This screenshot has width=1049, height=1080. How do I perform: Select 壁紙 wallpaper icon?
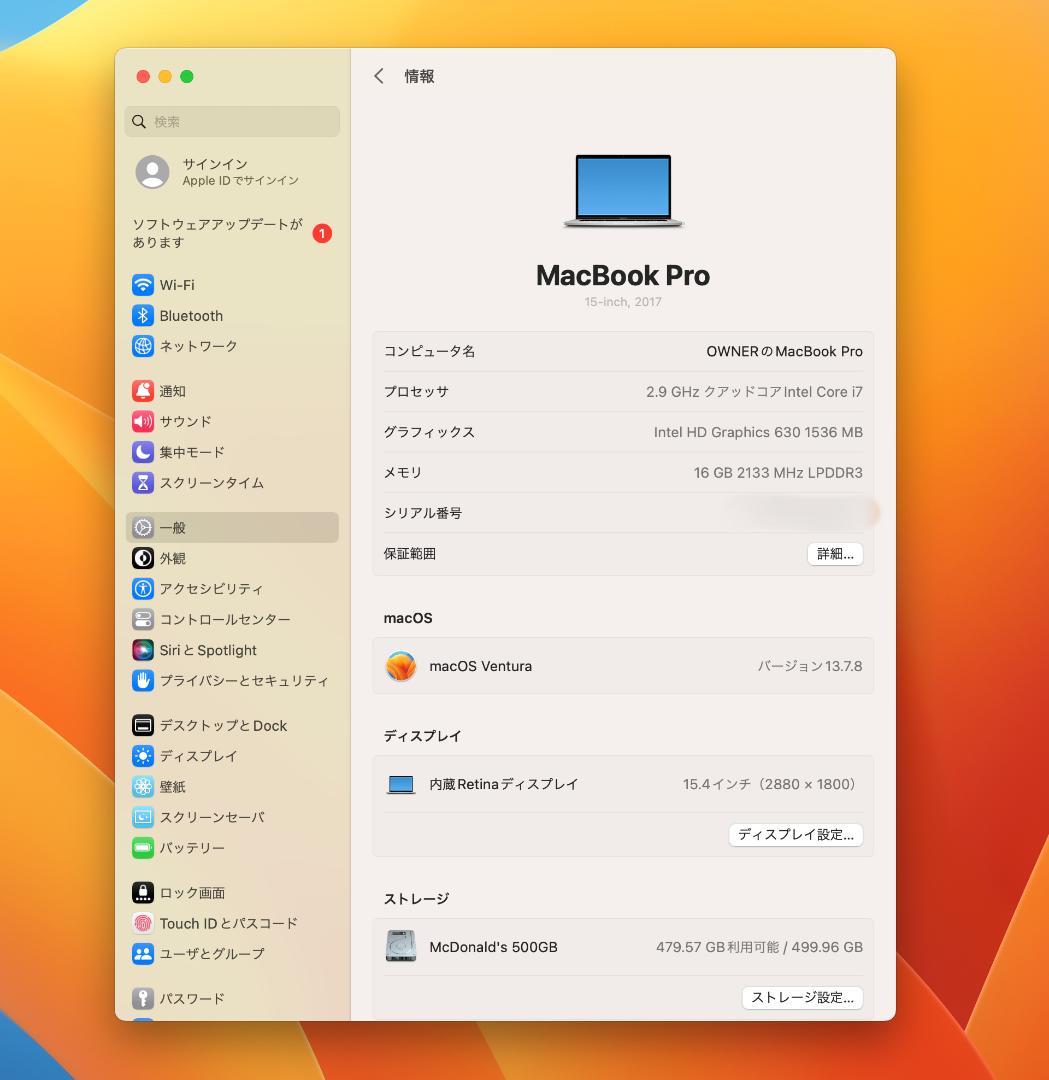143,787
